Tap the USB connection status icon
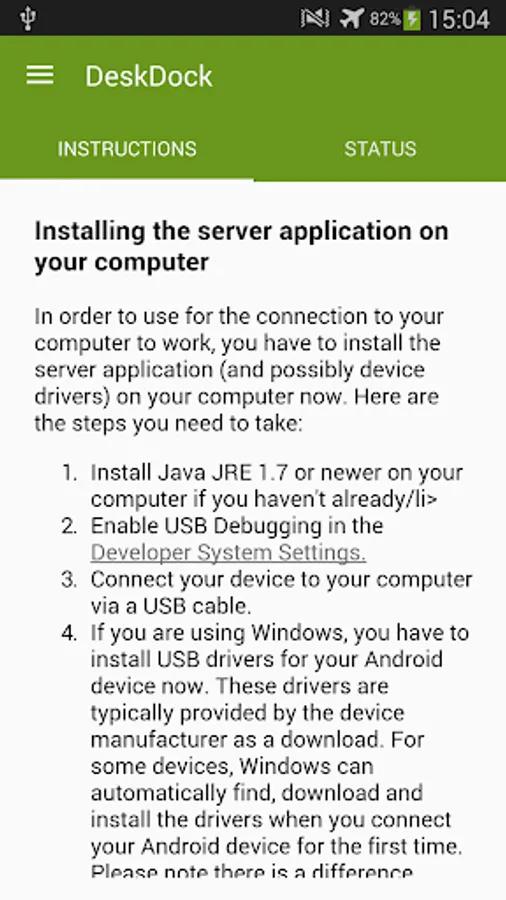 point(27,19)
